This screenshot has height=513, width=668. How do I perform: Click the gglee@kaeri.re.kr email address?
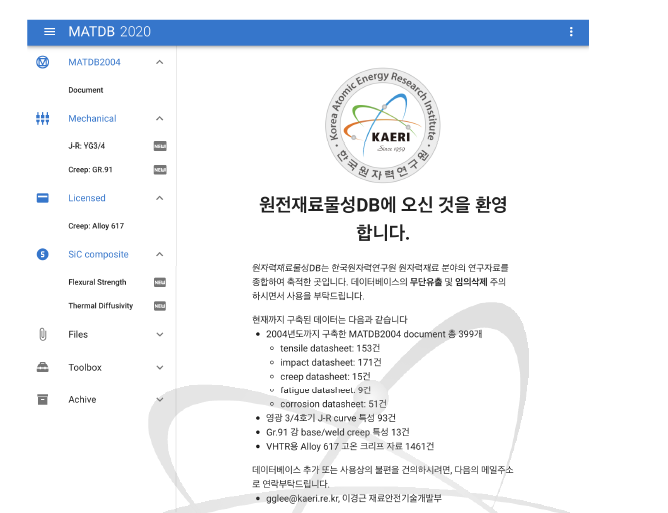[x=302, y=498]
